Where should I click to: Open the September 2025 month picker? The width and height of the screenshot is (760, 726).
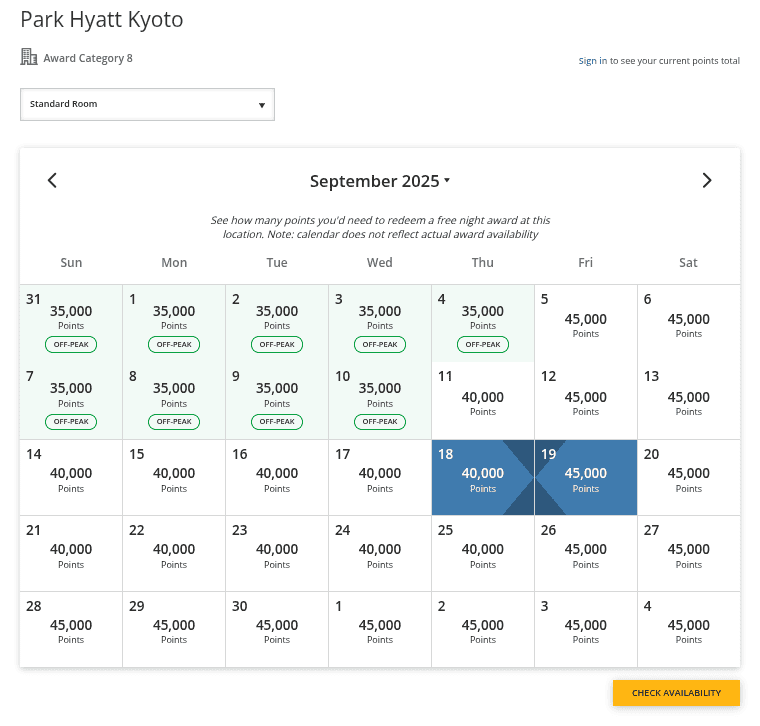point(380,181)
